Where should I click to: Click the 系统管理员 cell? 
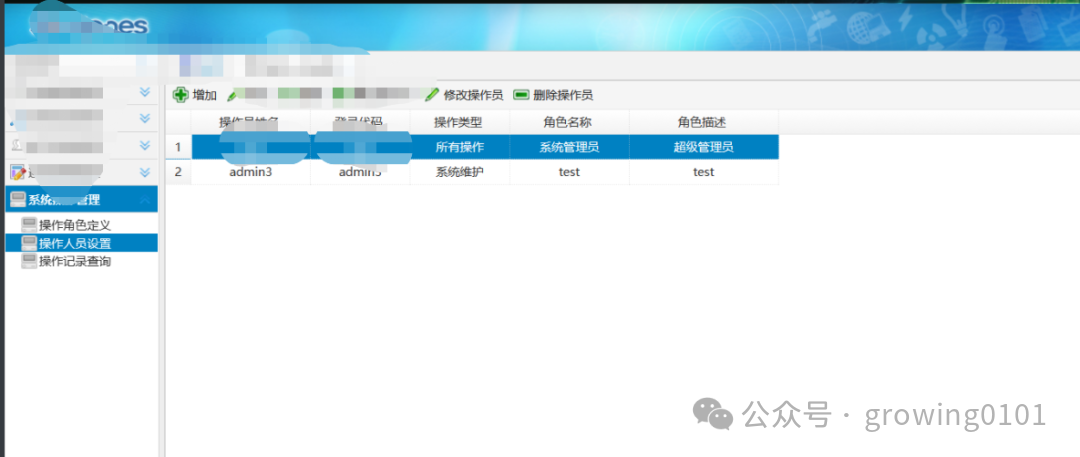pos(569,147)
